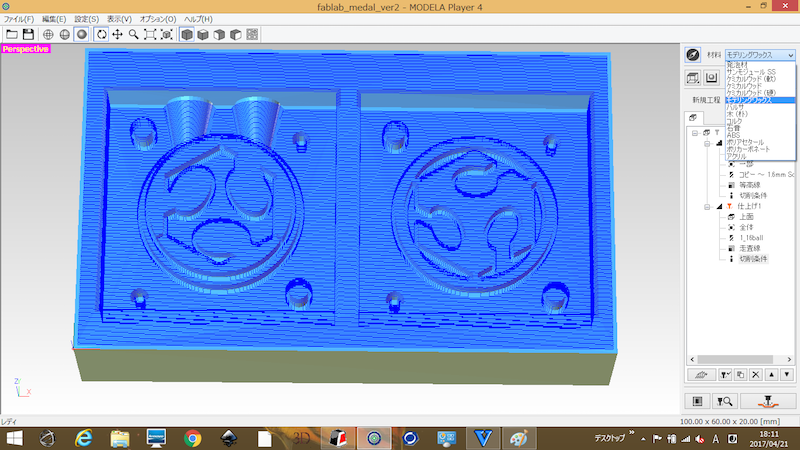Select the 仕上げ1 process in the tree
The image size is (800, 450).
(749, 206)
